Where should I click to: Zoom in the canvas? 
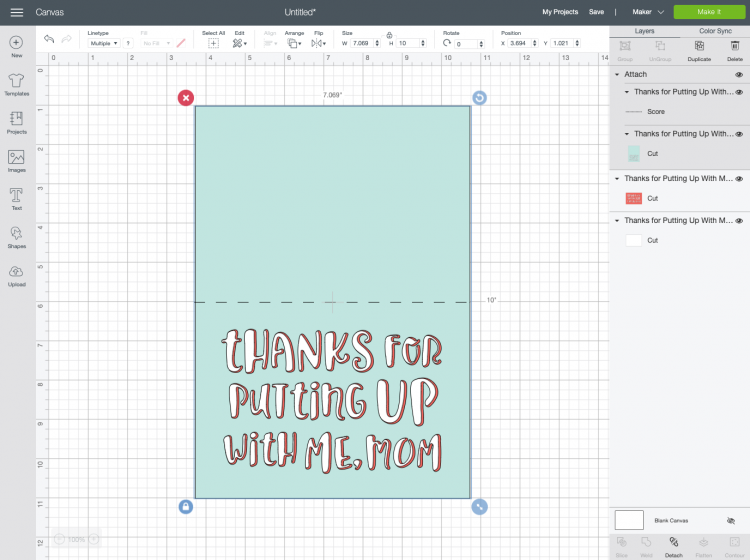pyautogui.click(x=94, y=539)
